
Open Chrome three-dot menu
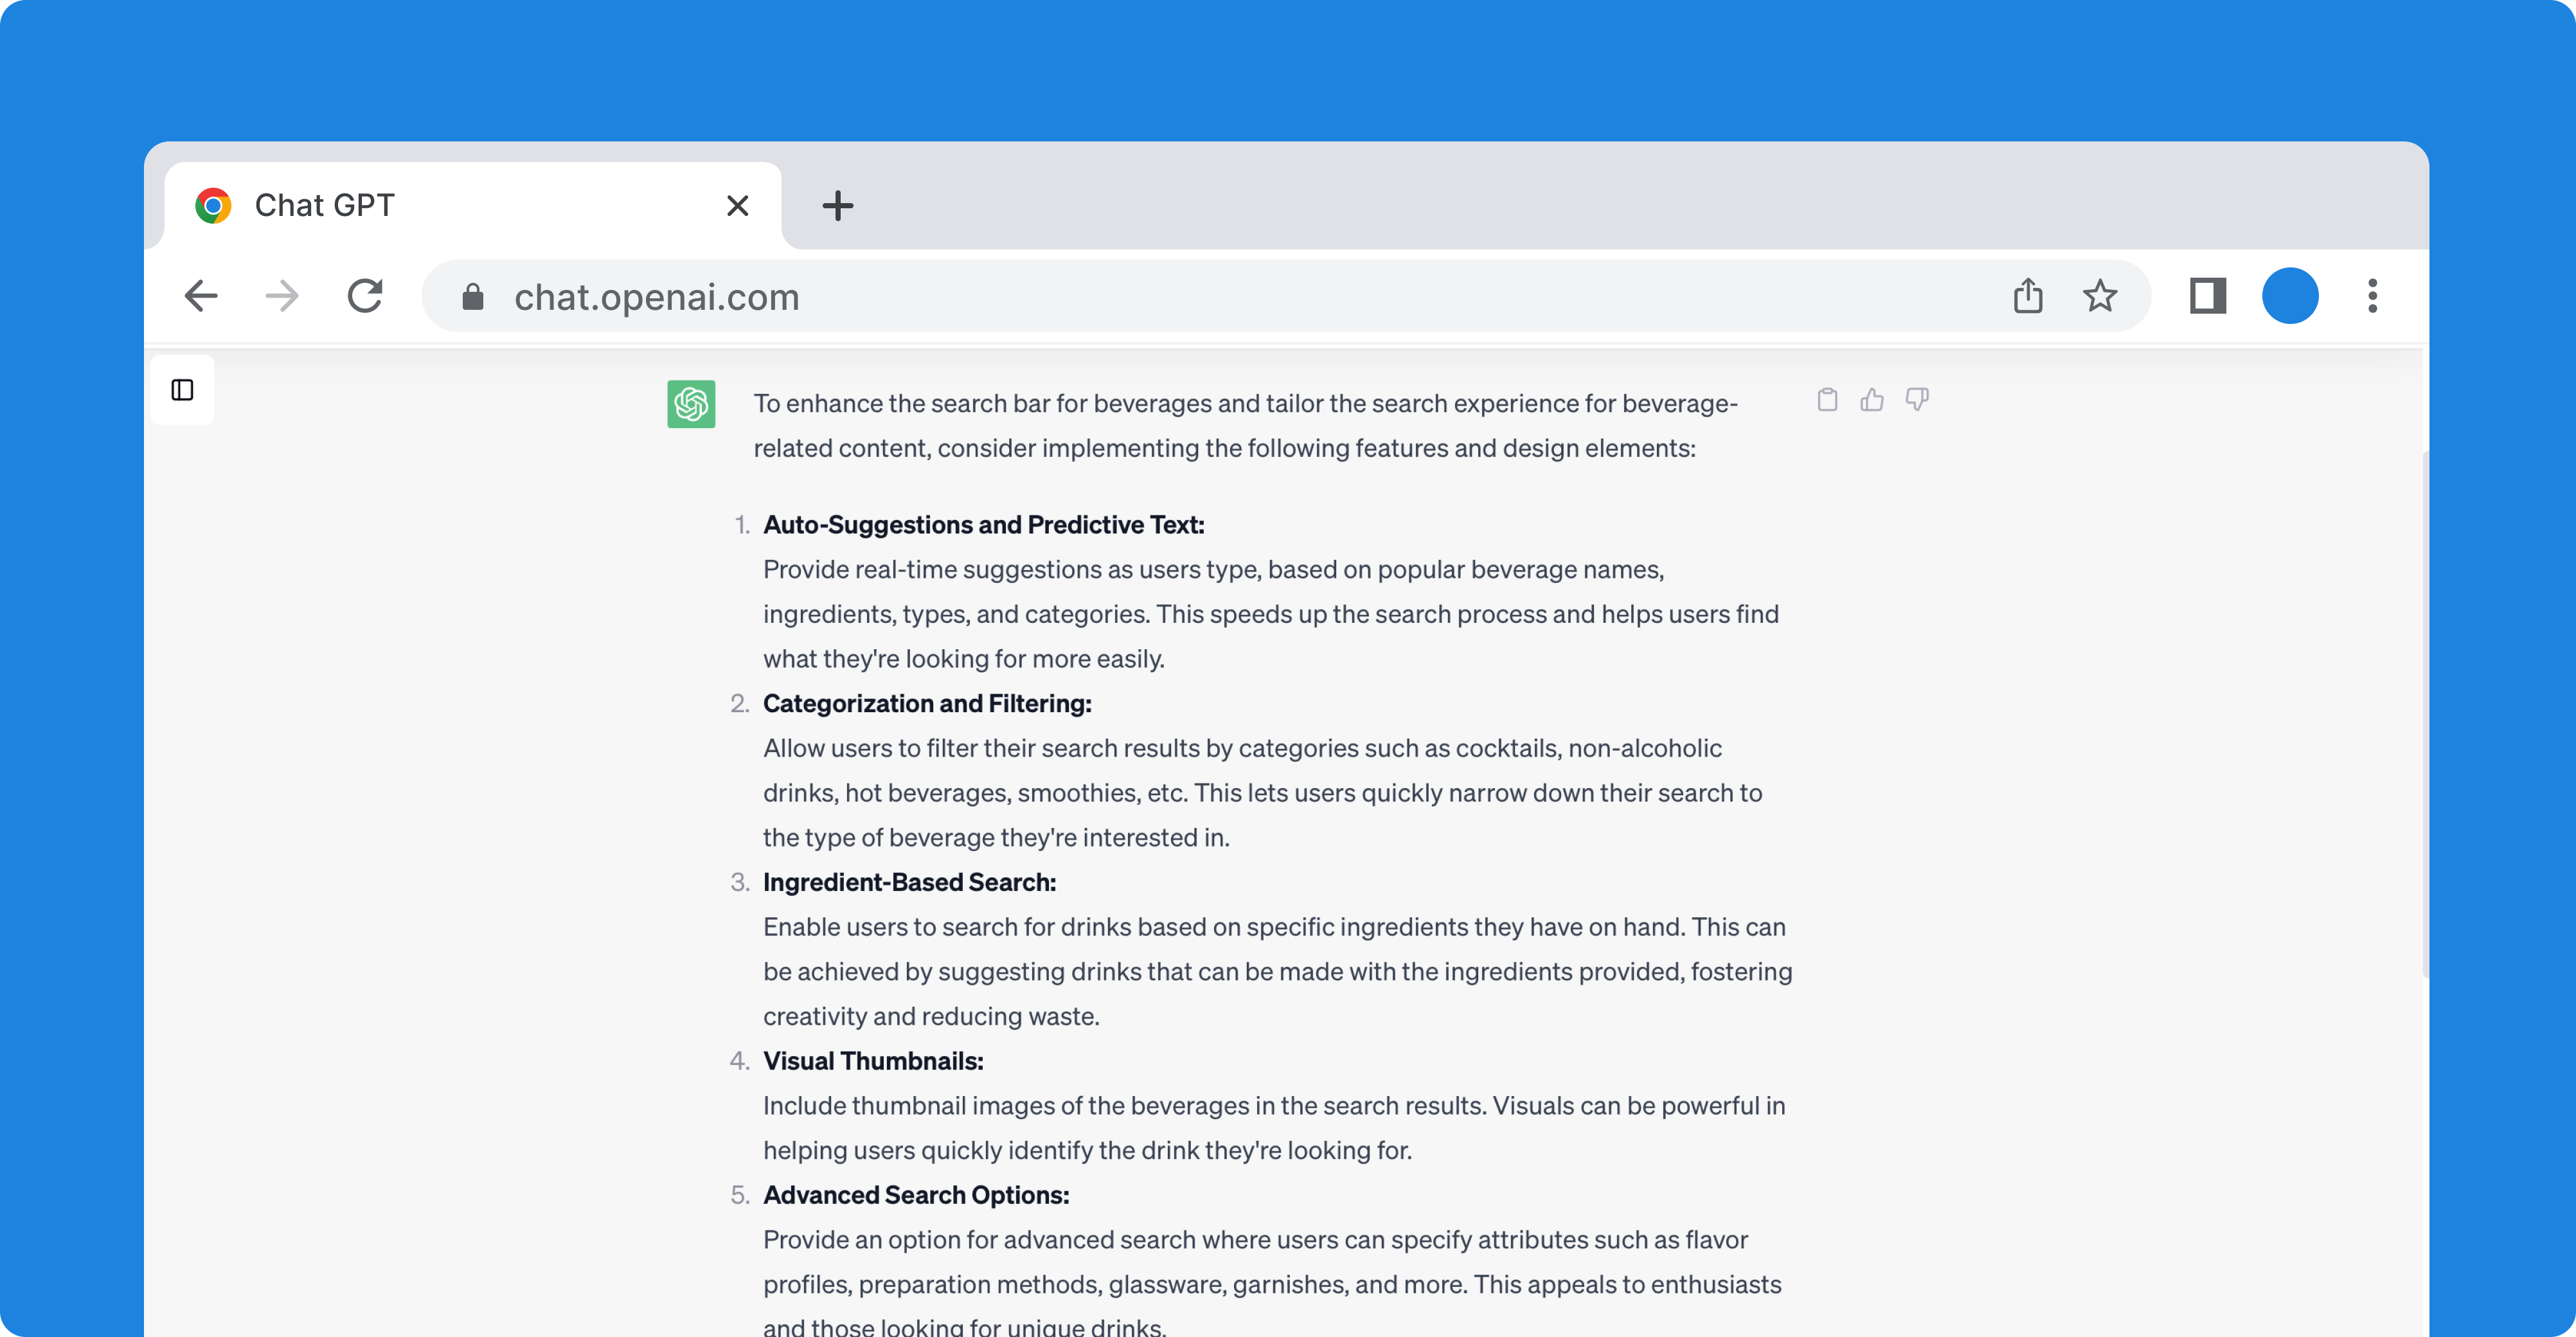2372,296
